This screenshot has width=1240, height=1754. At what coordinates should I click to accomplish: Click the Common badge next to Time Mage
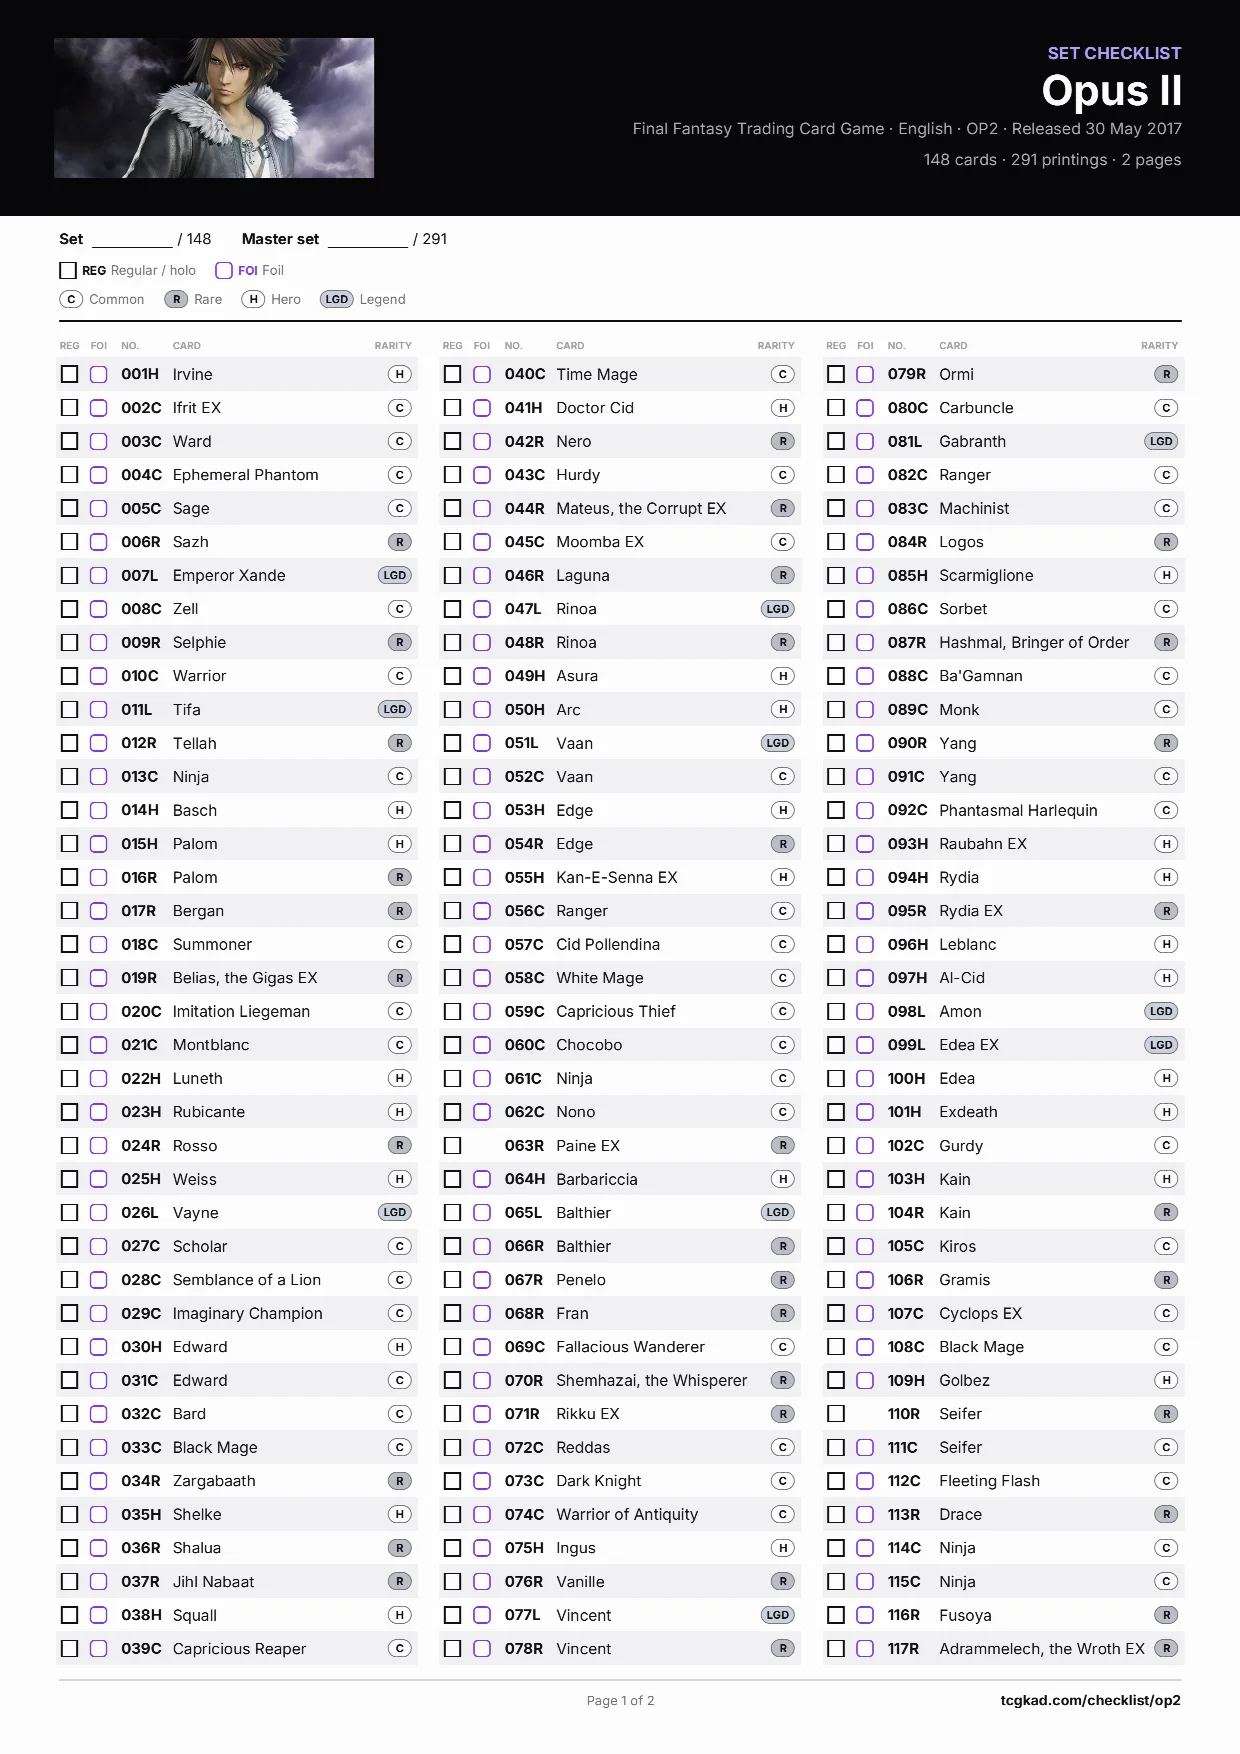[x=783, y=374]
